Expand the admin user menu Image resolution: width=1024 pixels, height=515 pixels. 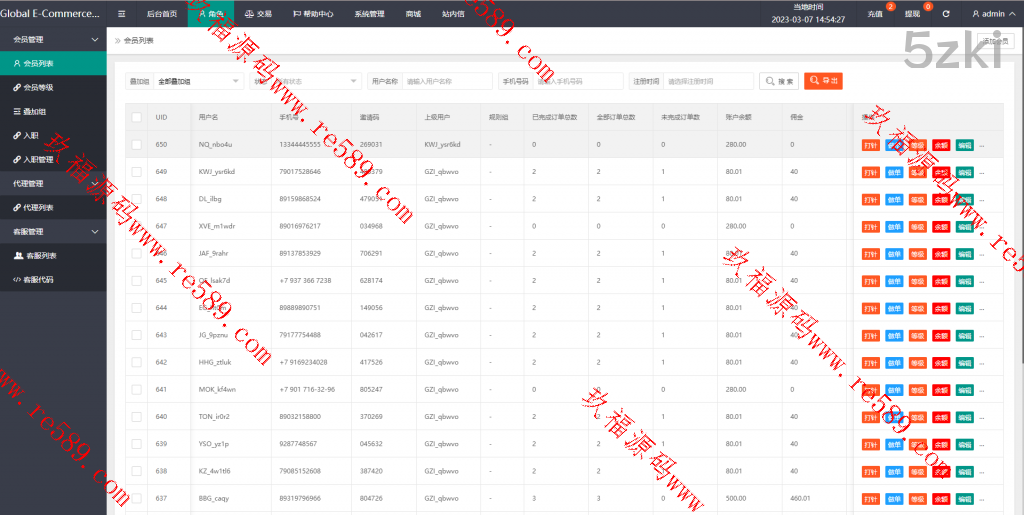pos(992,15)
